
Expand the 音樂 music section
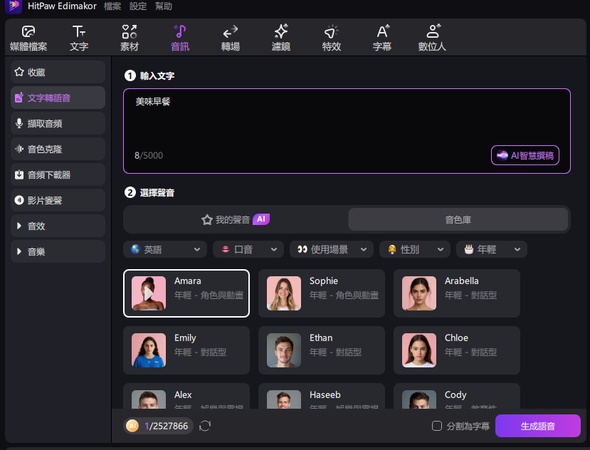pos(58,251)
